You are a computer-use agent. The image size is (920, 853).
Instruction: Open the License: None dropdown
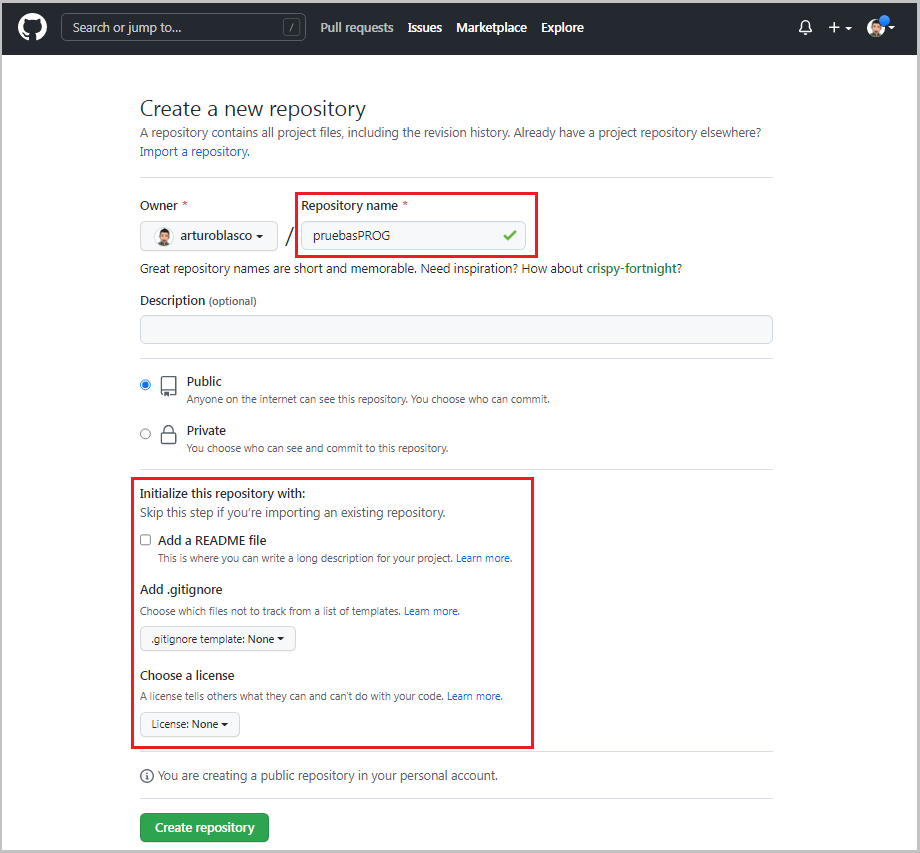189,724
